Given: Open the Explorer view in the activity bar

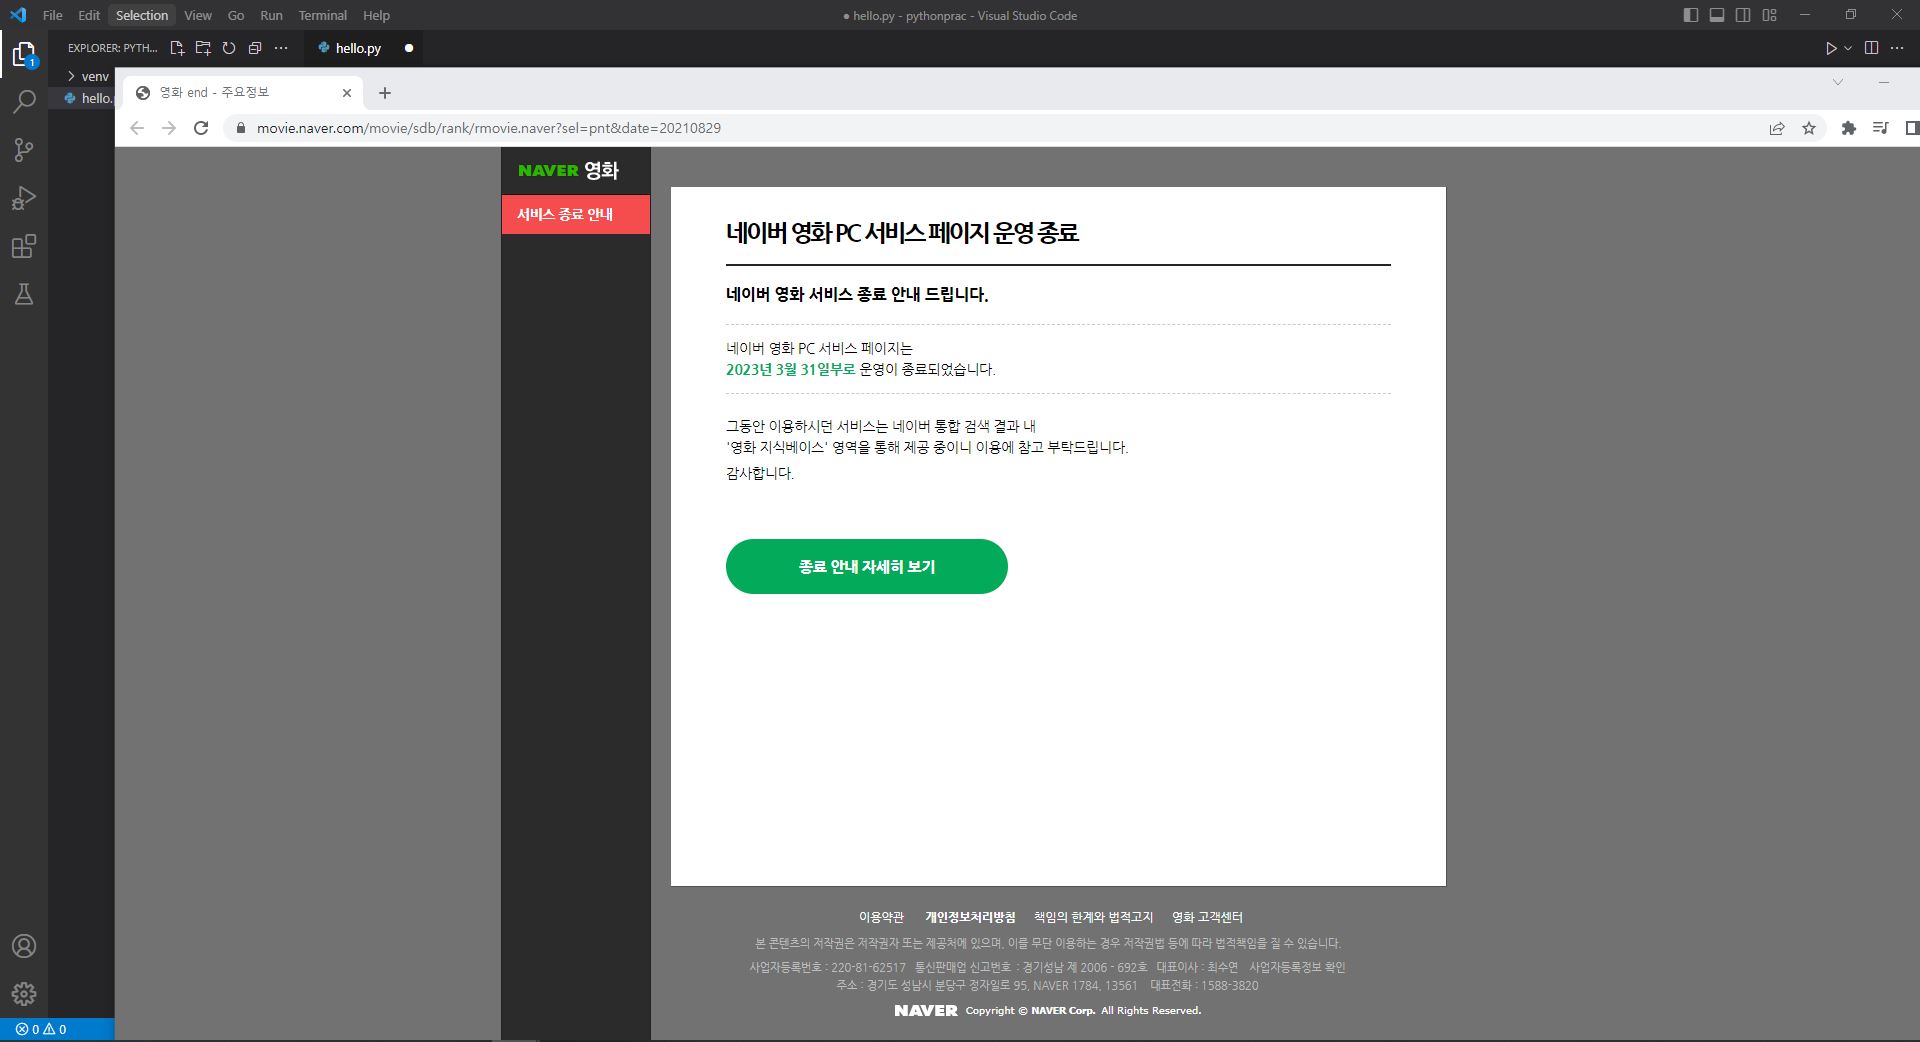Looking at the screenshot, I should click(x=24, y=53).
